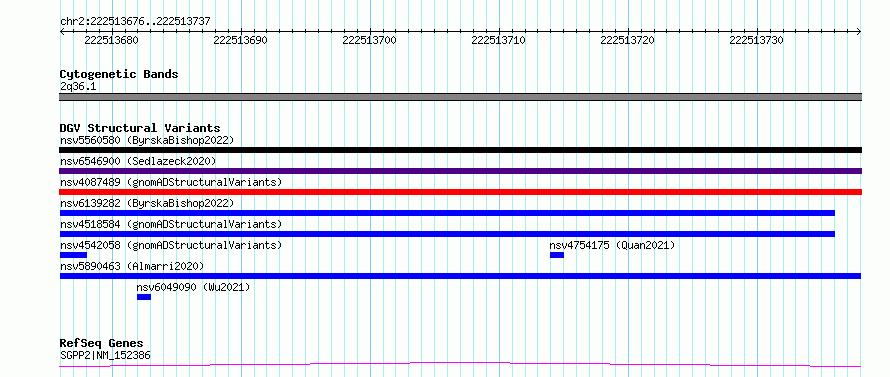This screenshot has width=890, height=377.
Task: Open variant nsv4542058 (gnomADStructuralVariants) label
Action: tap(171, 245)
